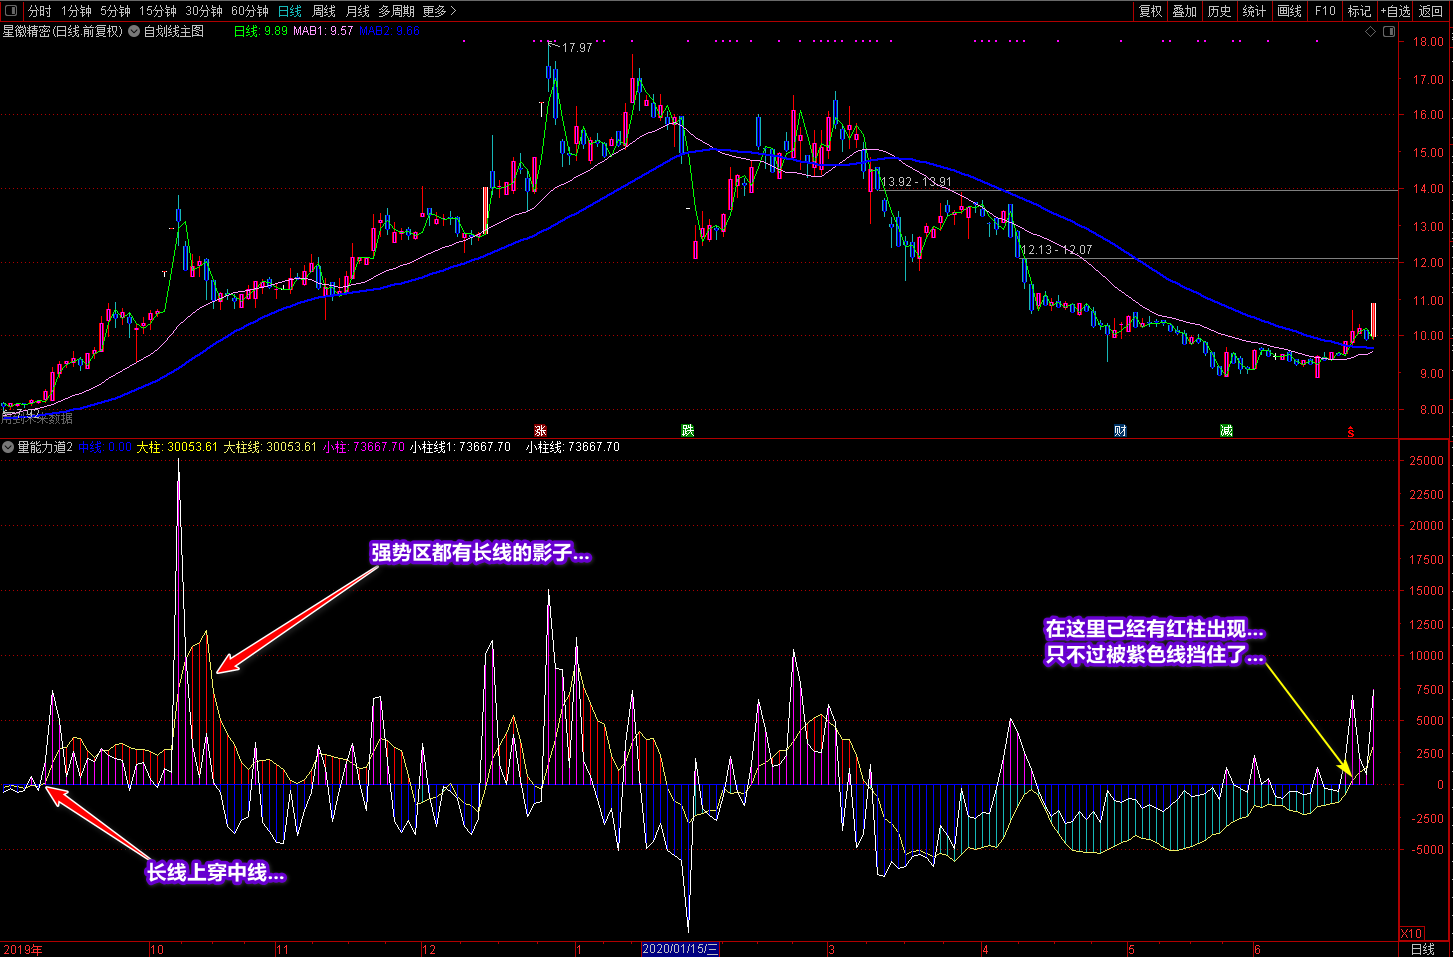
Task: Switch to 周线 weekly period
Action: 324,11
